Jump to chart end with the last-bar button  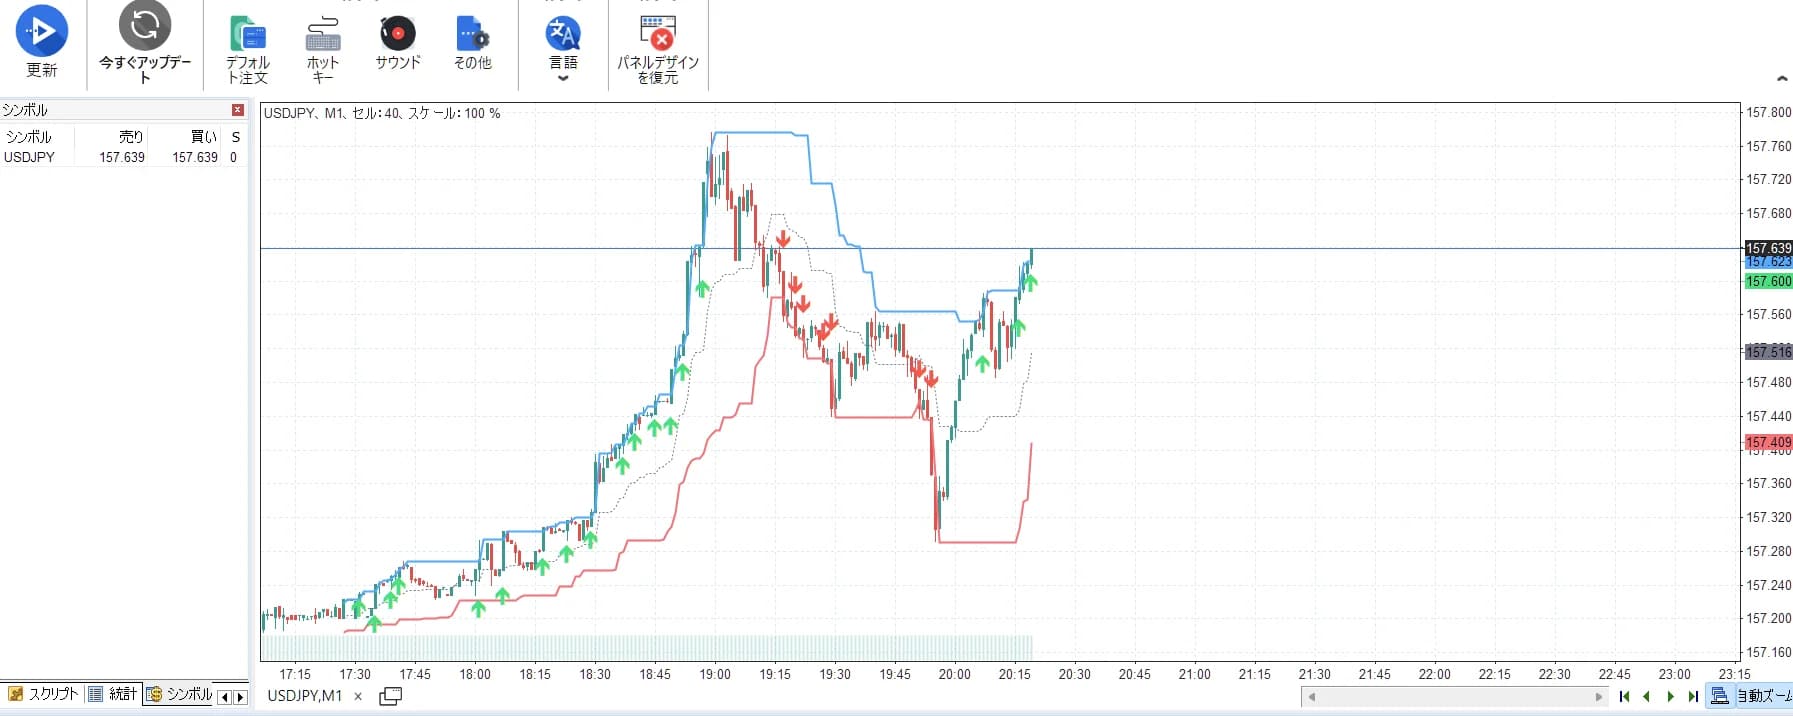1693,697
